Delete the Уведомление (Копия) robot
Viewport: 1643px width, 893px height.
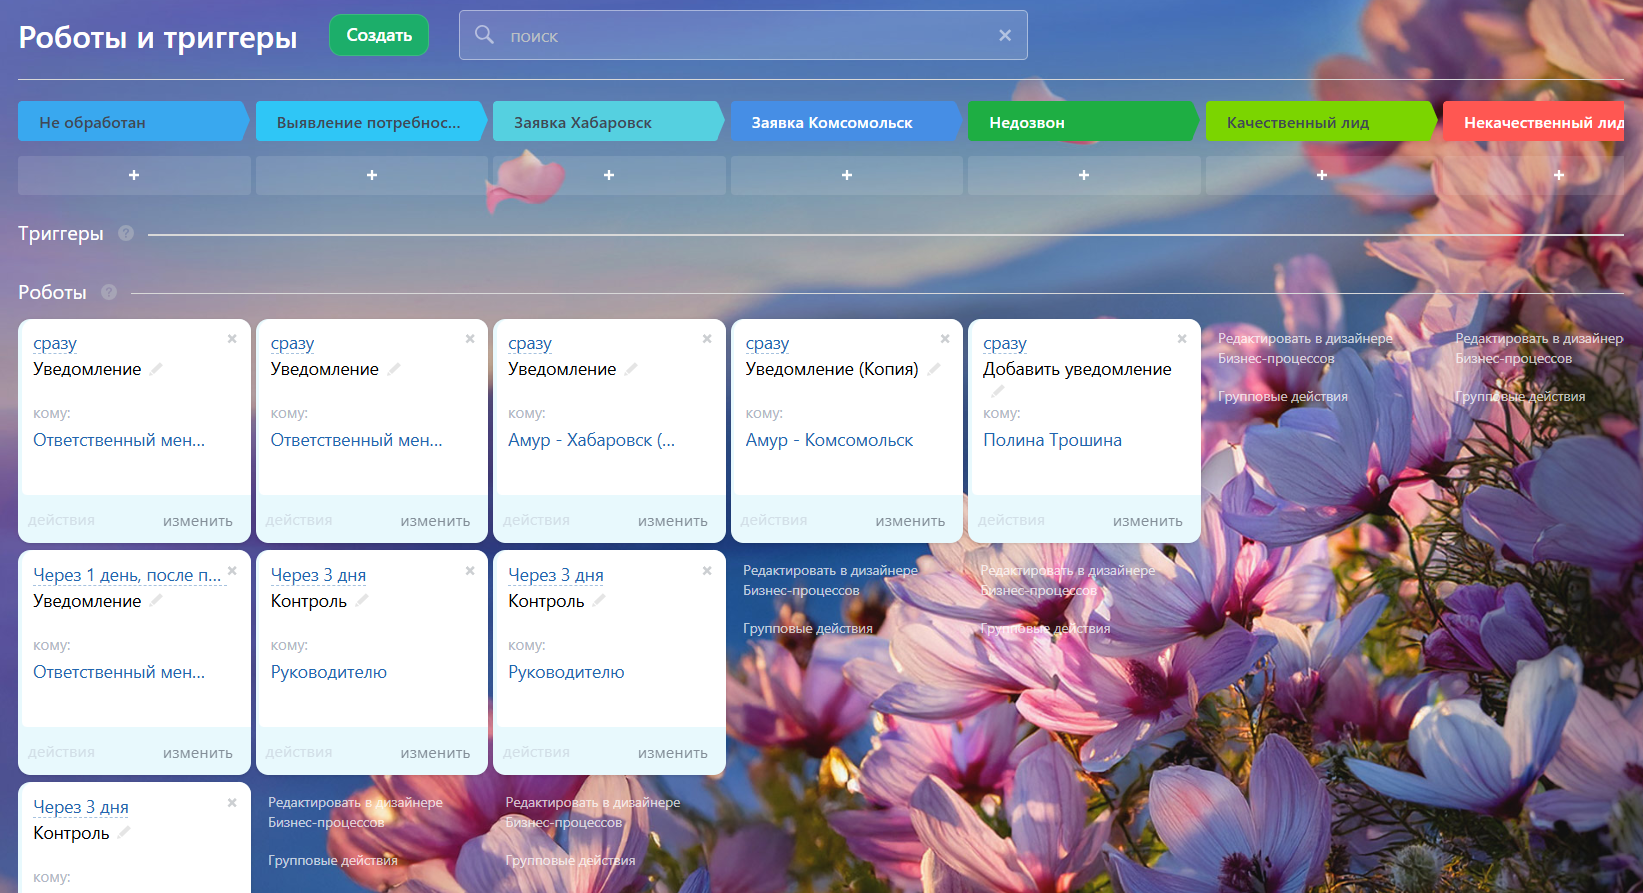click(x=945, y=339)
